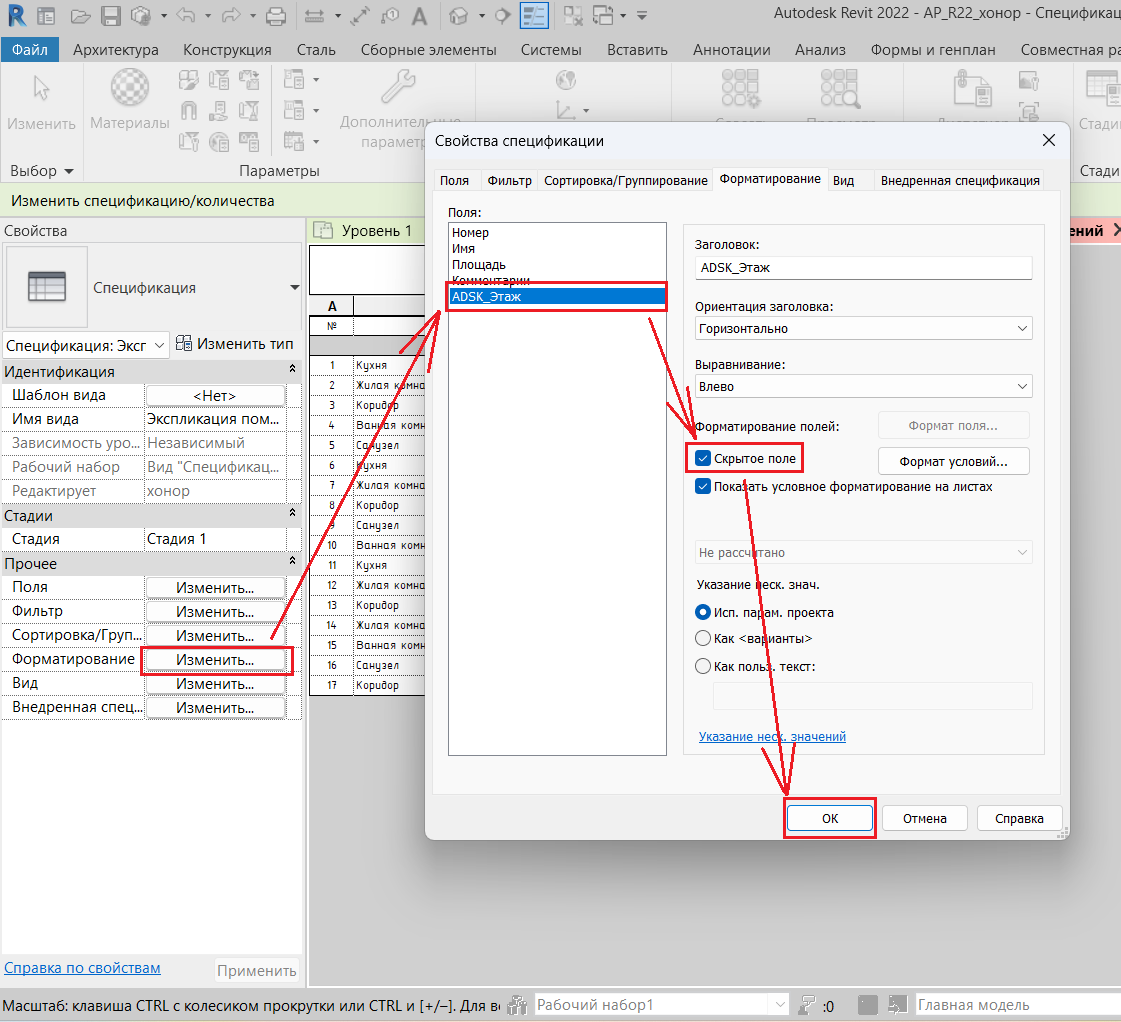Open the 'Ориентация заголовка' dropdown

(863, 328)
